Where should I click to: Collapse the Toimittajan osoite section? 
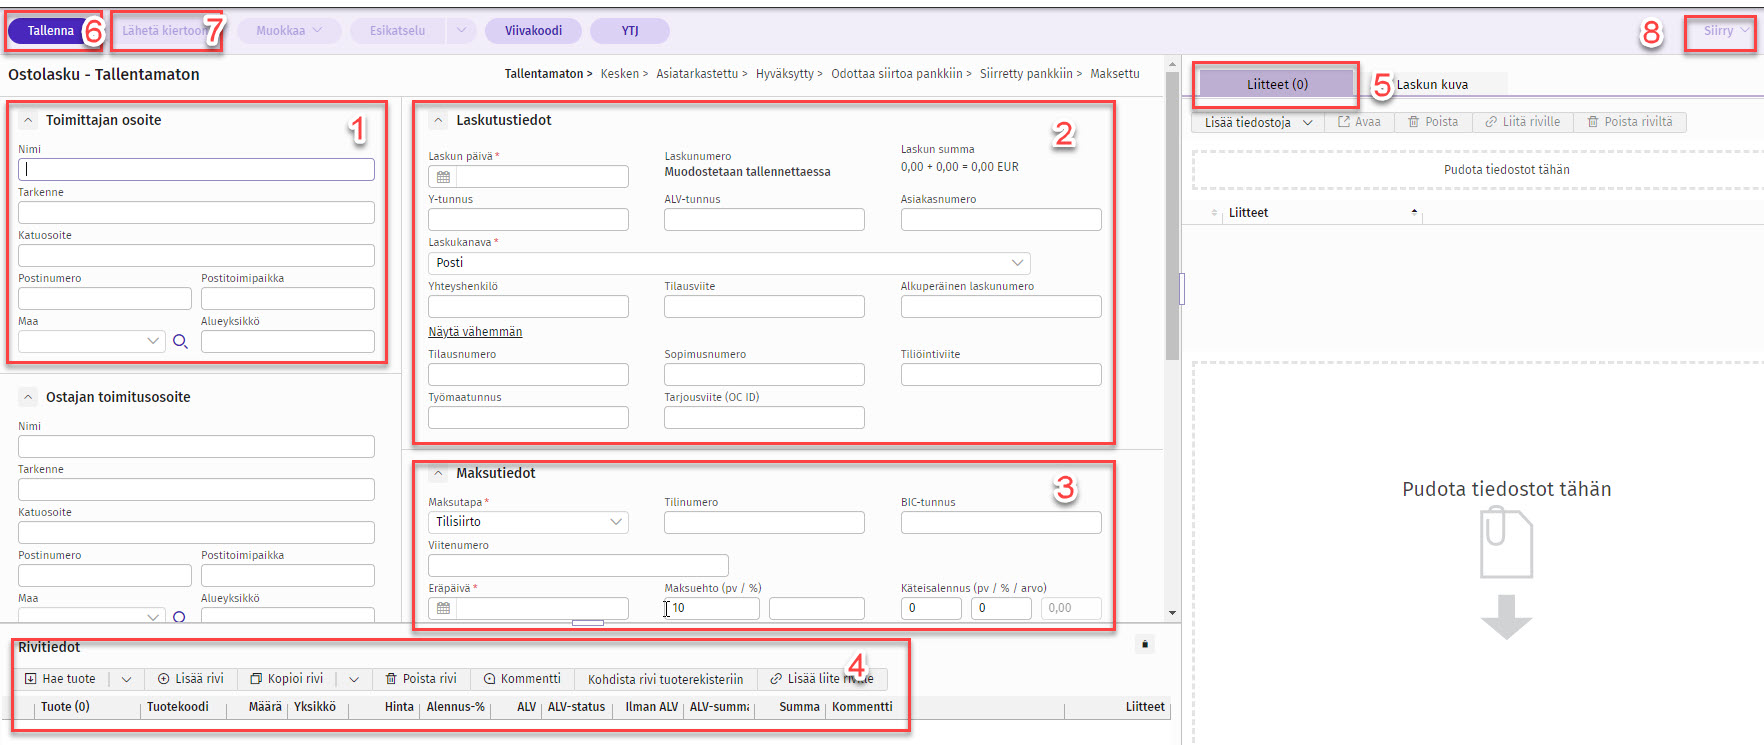pyautogui.click(x=28, y=120)
